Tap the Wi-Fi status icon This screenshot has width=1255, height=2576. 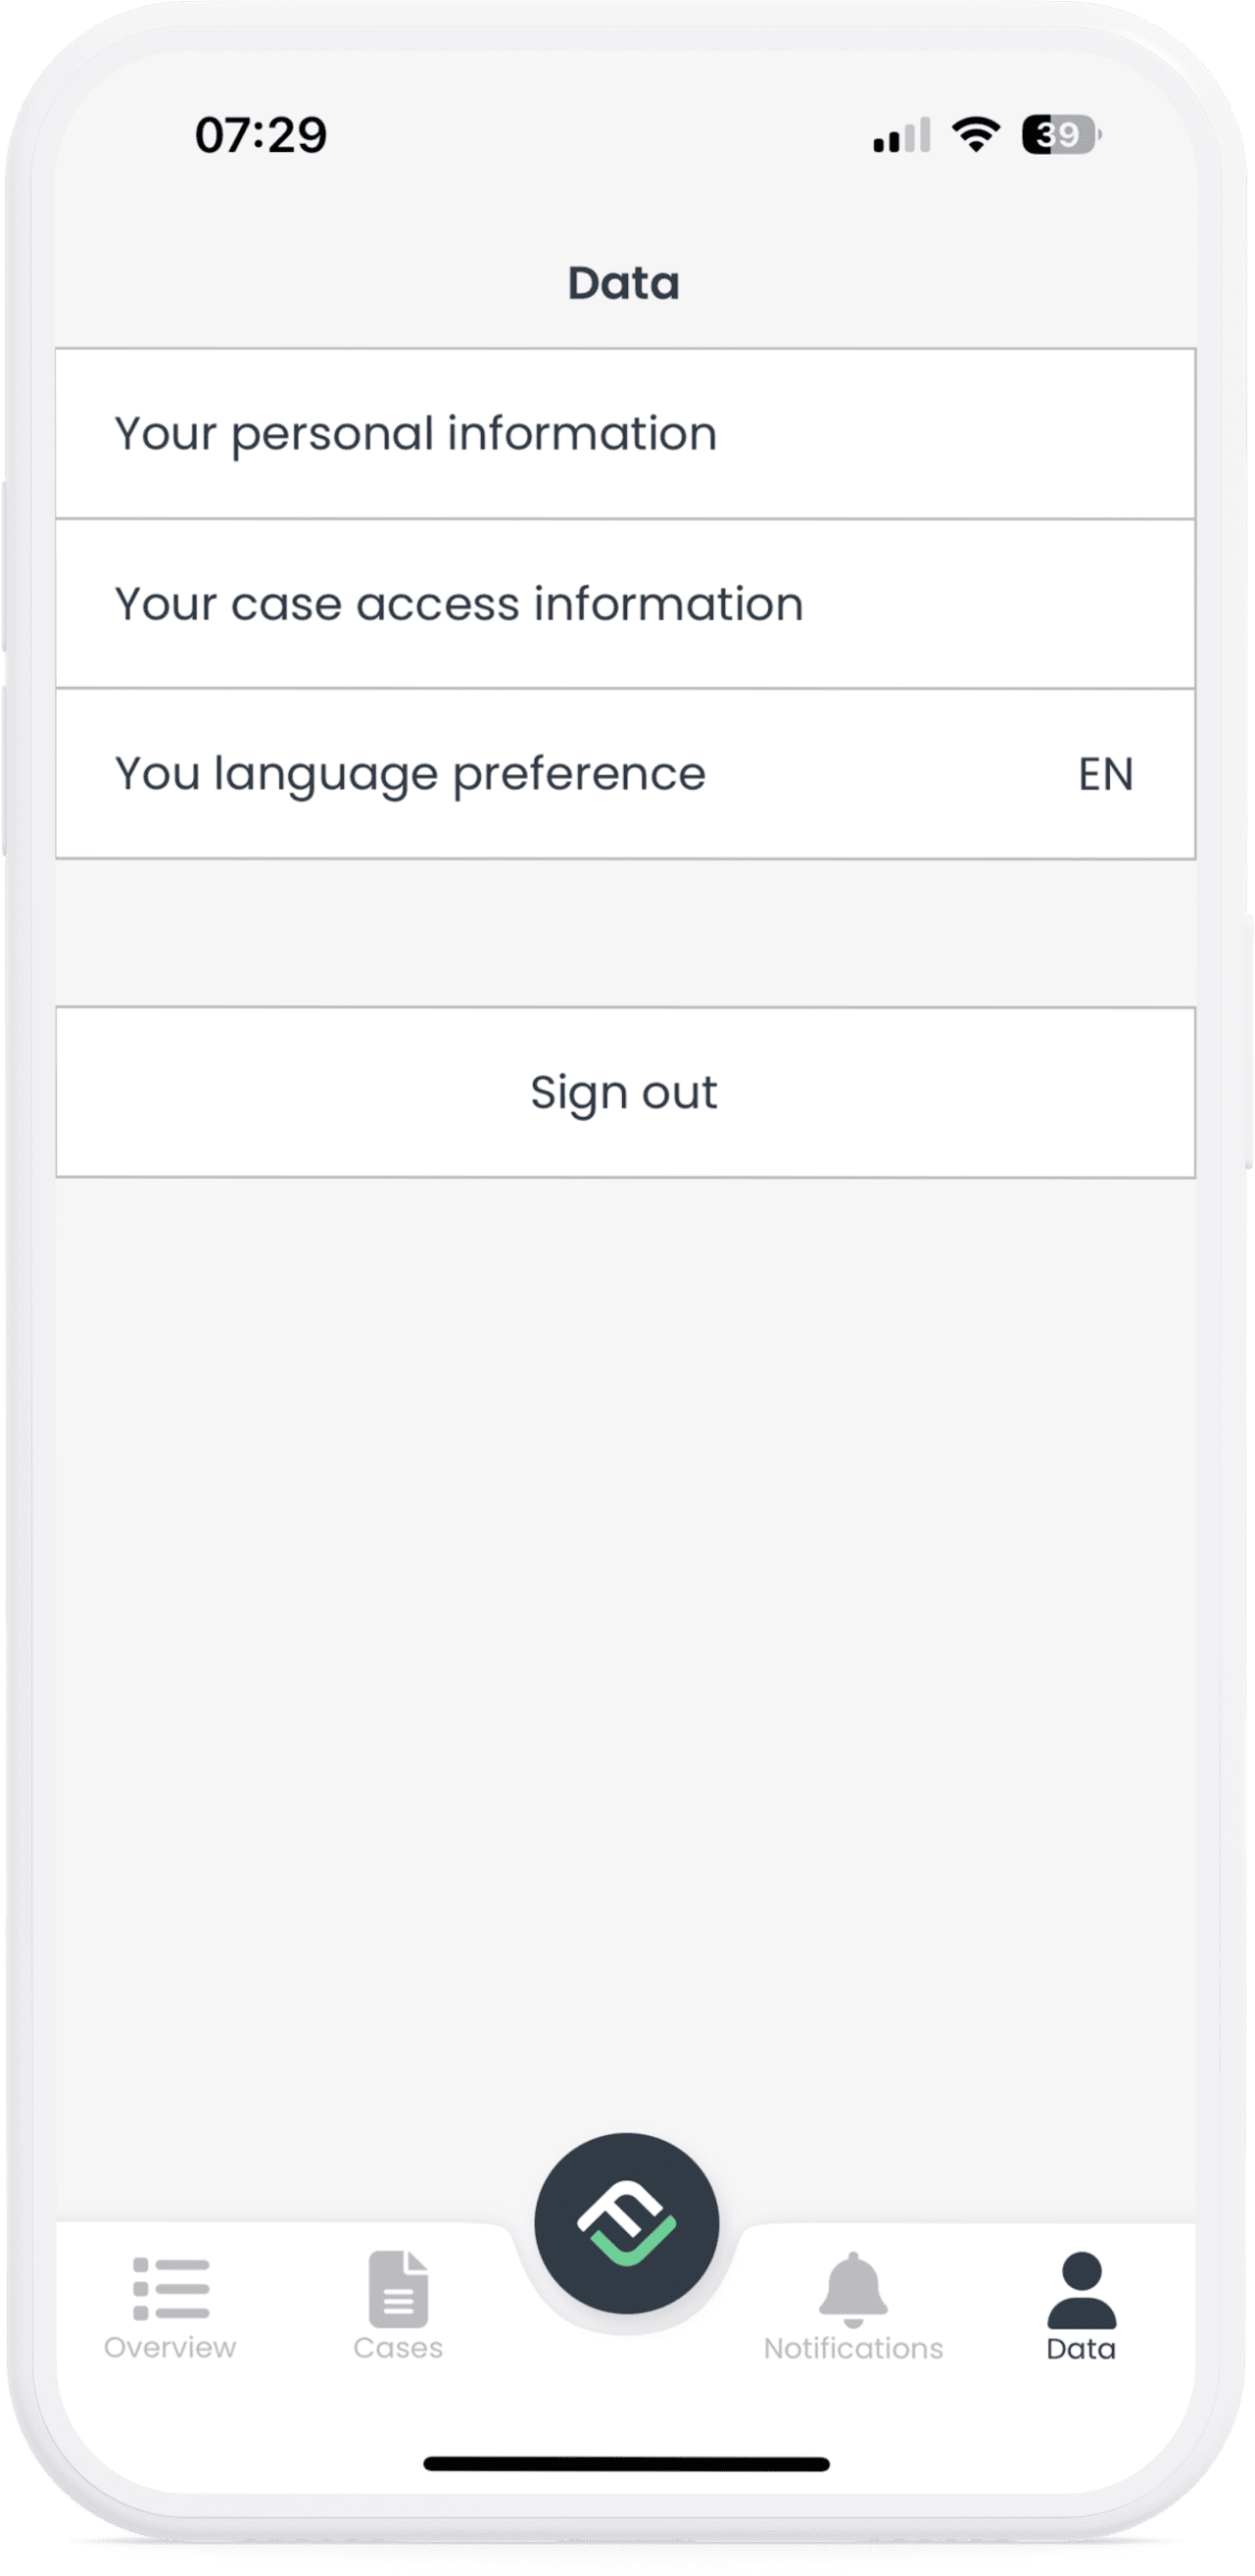[x=976, y=134]
